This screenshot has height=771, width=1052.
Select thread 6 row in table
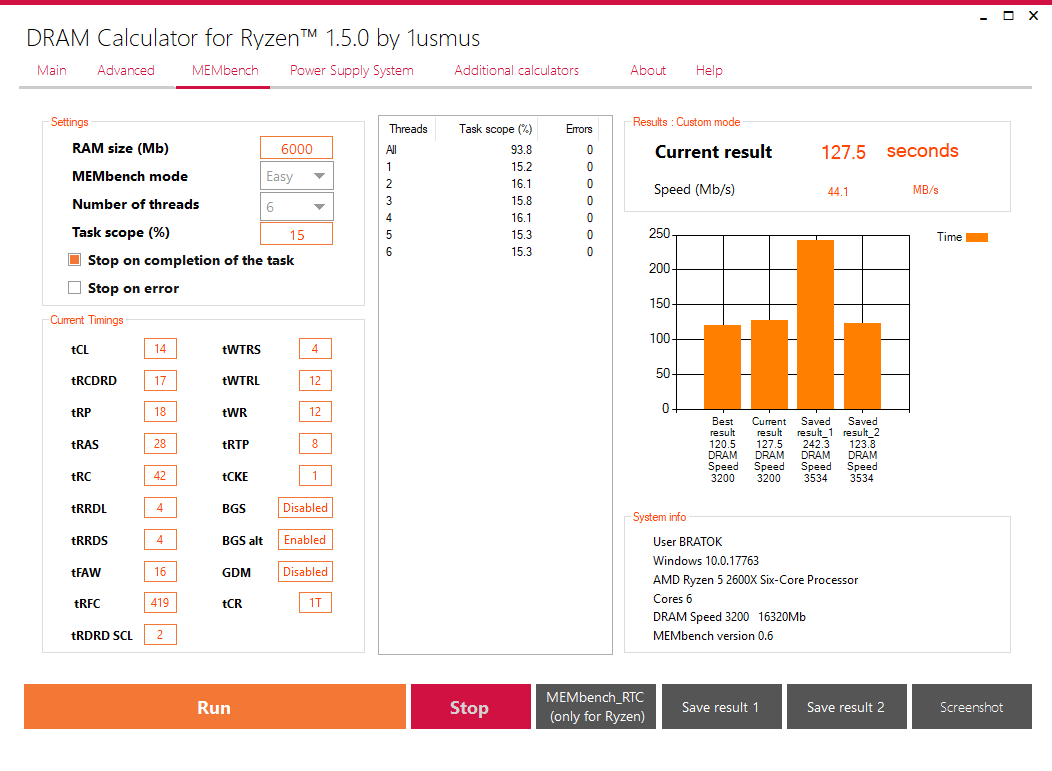[x=490, y=252]
